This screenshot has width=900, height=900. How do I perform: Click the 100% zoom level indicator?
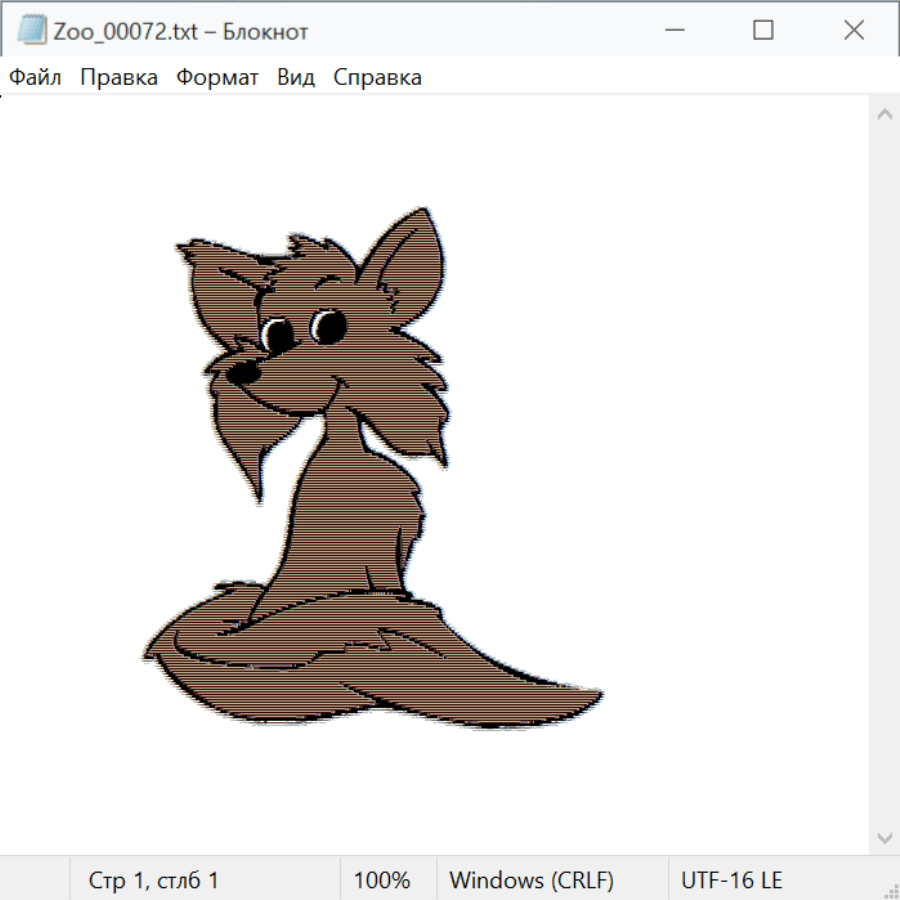pos(382,880)
